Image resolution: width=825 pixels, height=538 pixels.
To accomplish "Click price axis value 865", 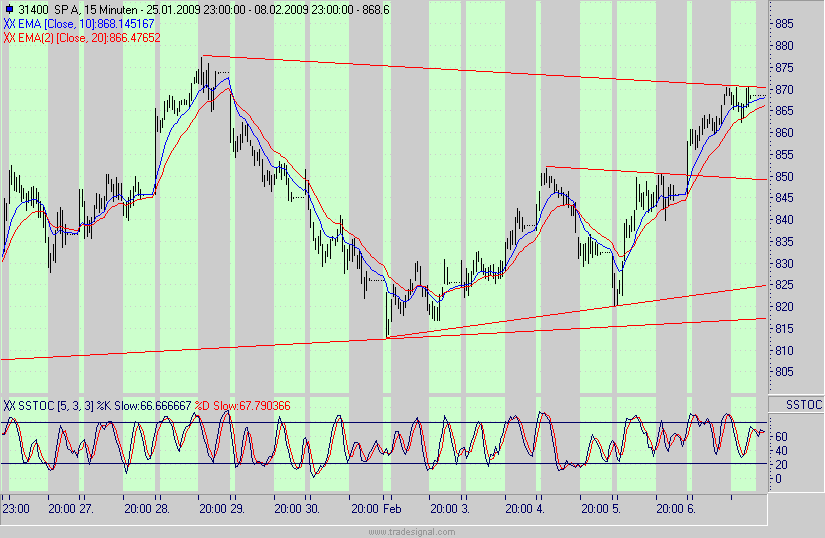I will [784, 111].
